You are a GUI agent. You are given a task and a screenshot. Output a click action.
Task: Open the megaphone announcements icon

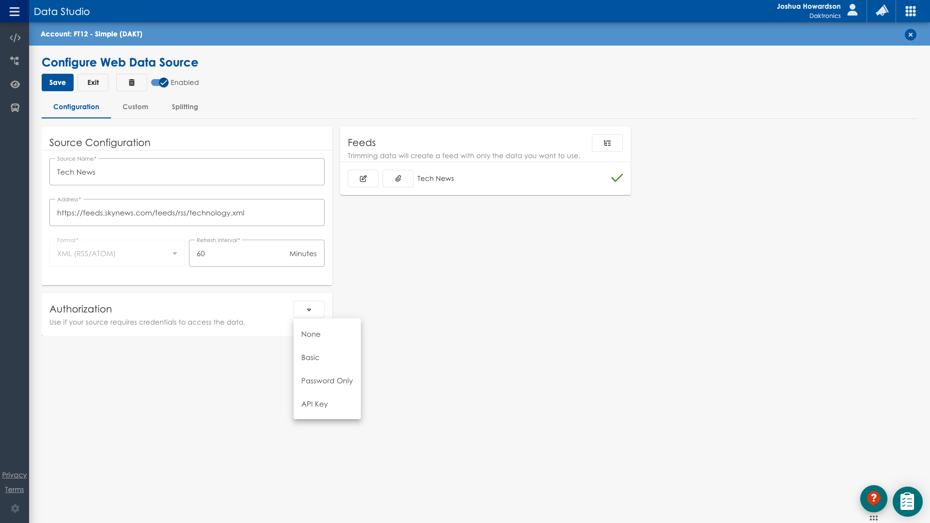(x=881, y=11)
